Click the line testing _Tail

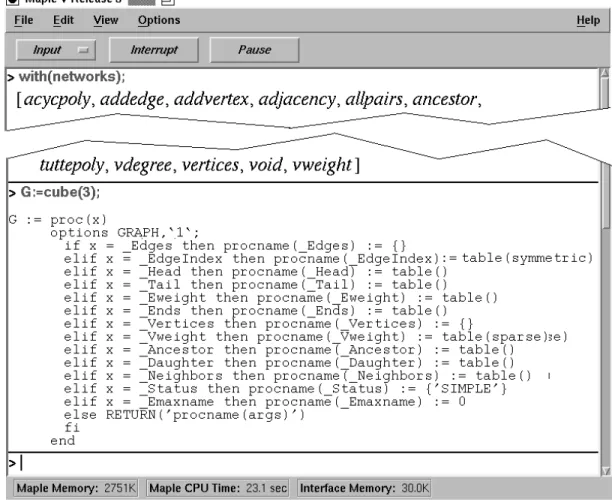[256, 285]
